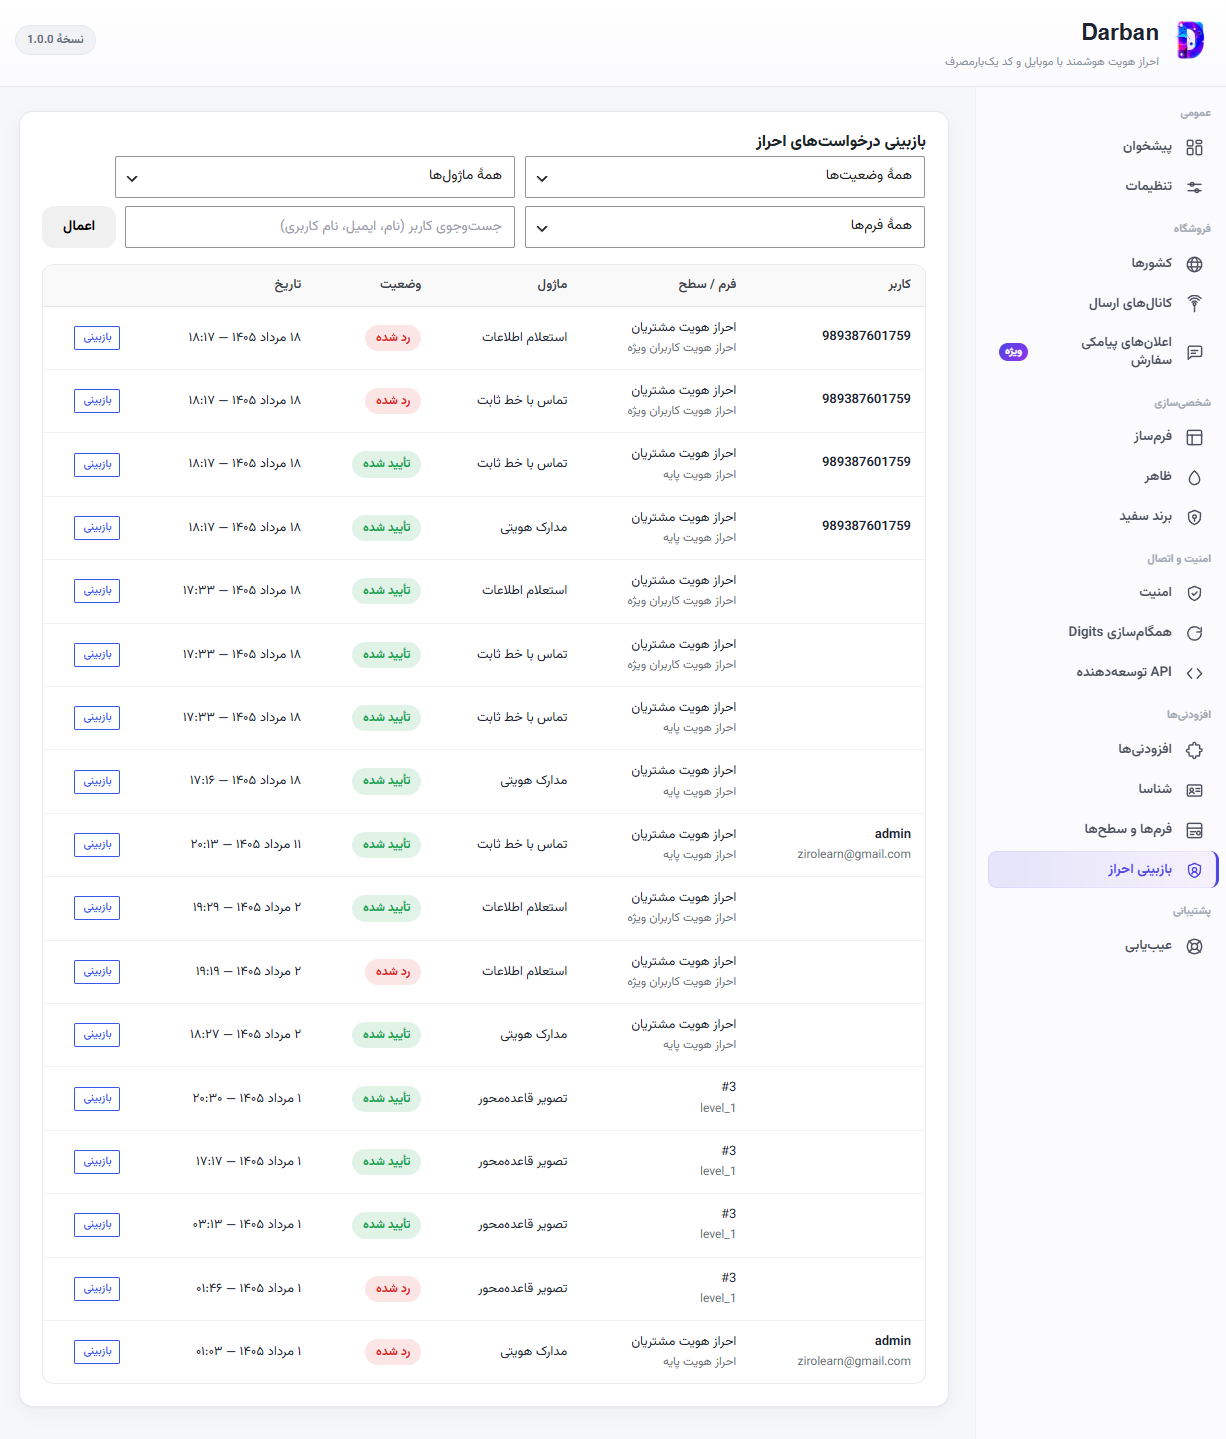The width and height of the screenshot is (1226, 1439).
Task: Click the امنیت shield-check icon
Action: point(1194,593)
